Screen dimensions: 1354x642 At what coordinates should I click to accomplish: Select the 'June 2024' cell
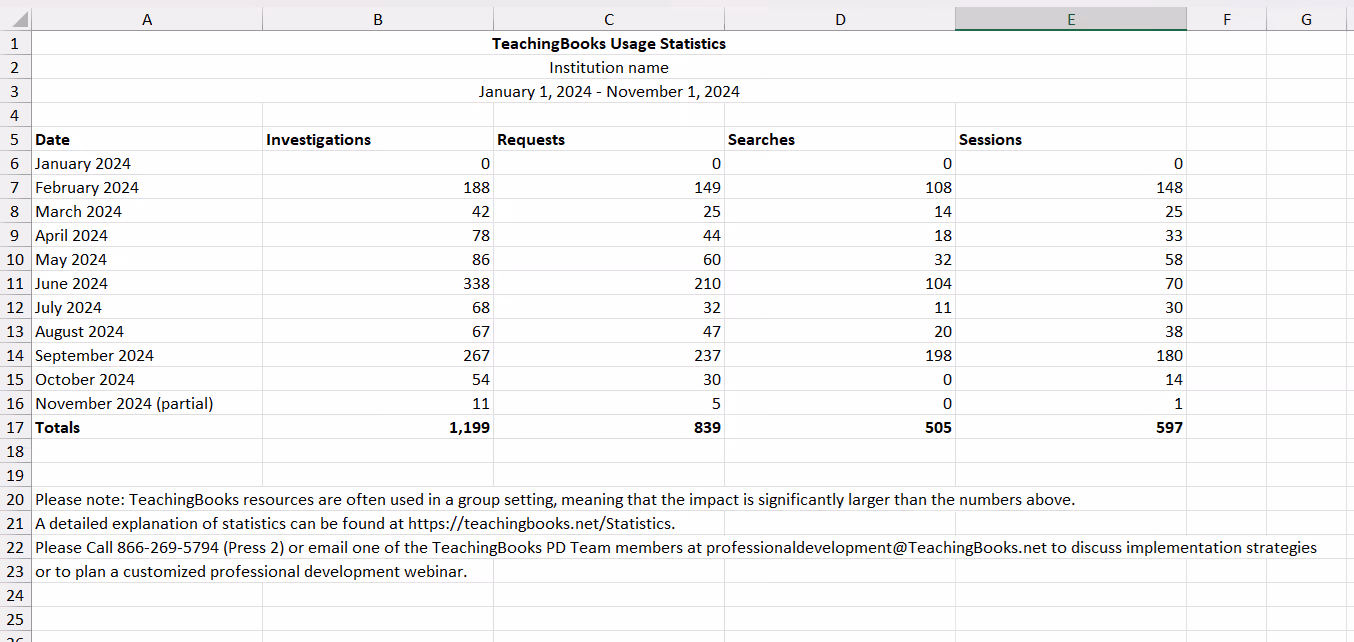(148, 284)
